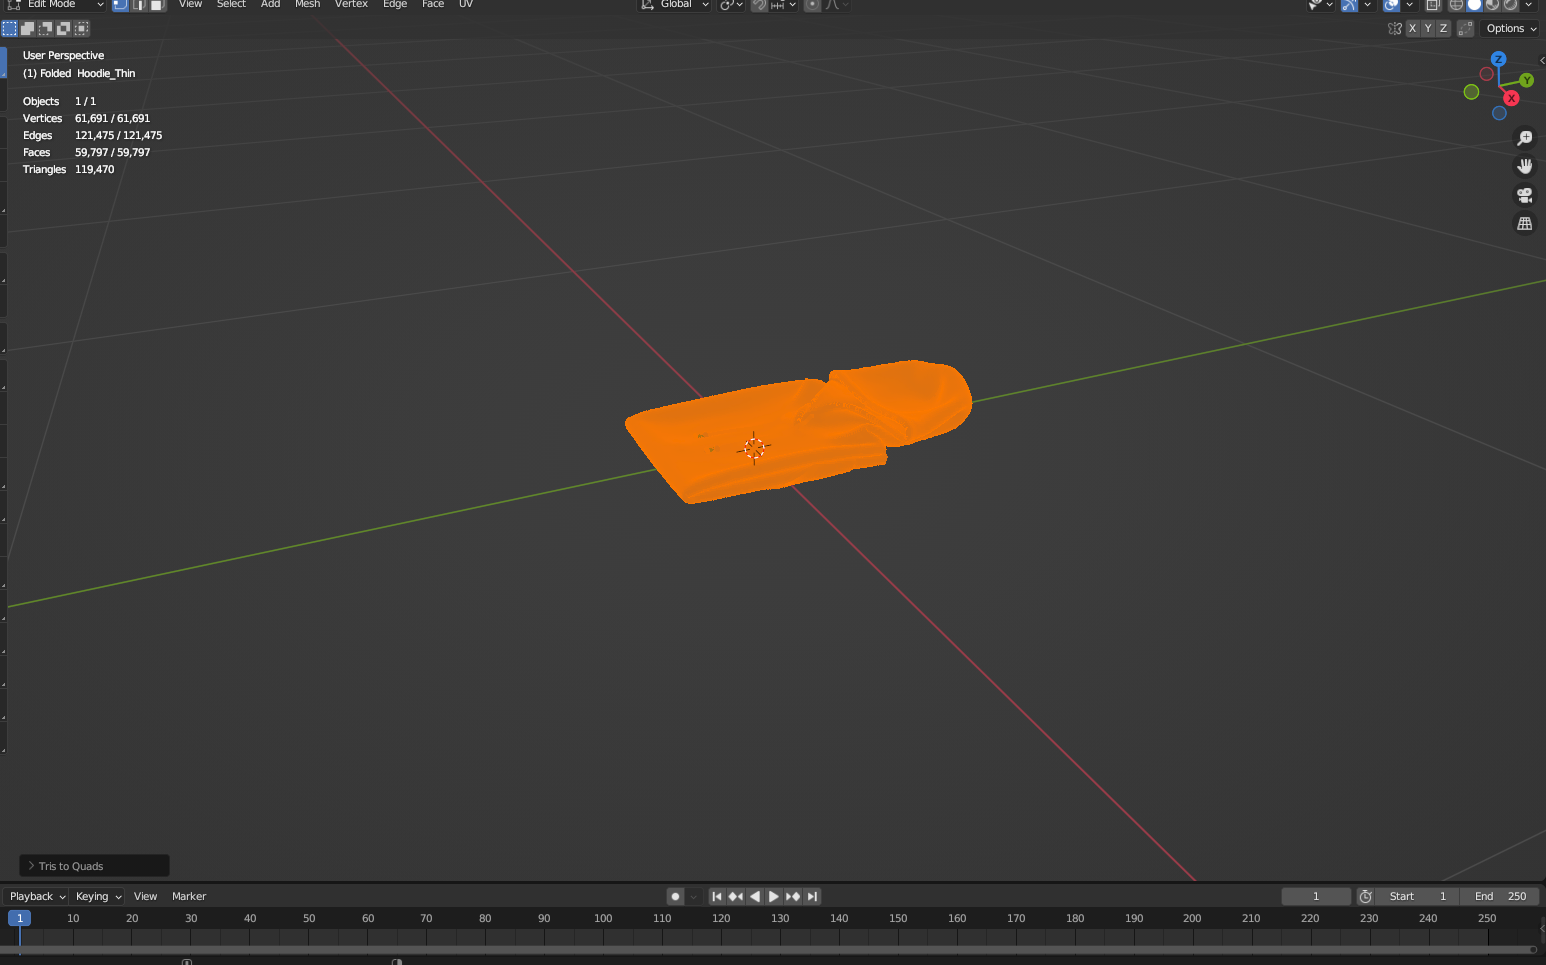Viewport: 1546px width, 965px height.
Task: Select the pan hand viewport icon
Action: [1524, 166]
